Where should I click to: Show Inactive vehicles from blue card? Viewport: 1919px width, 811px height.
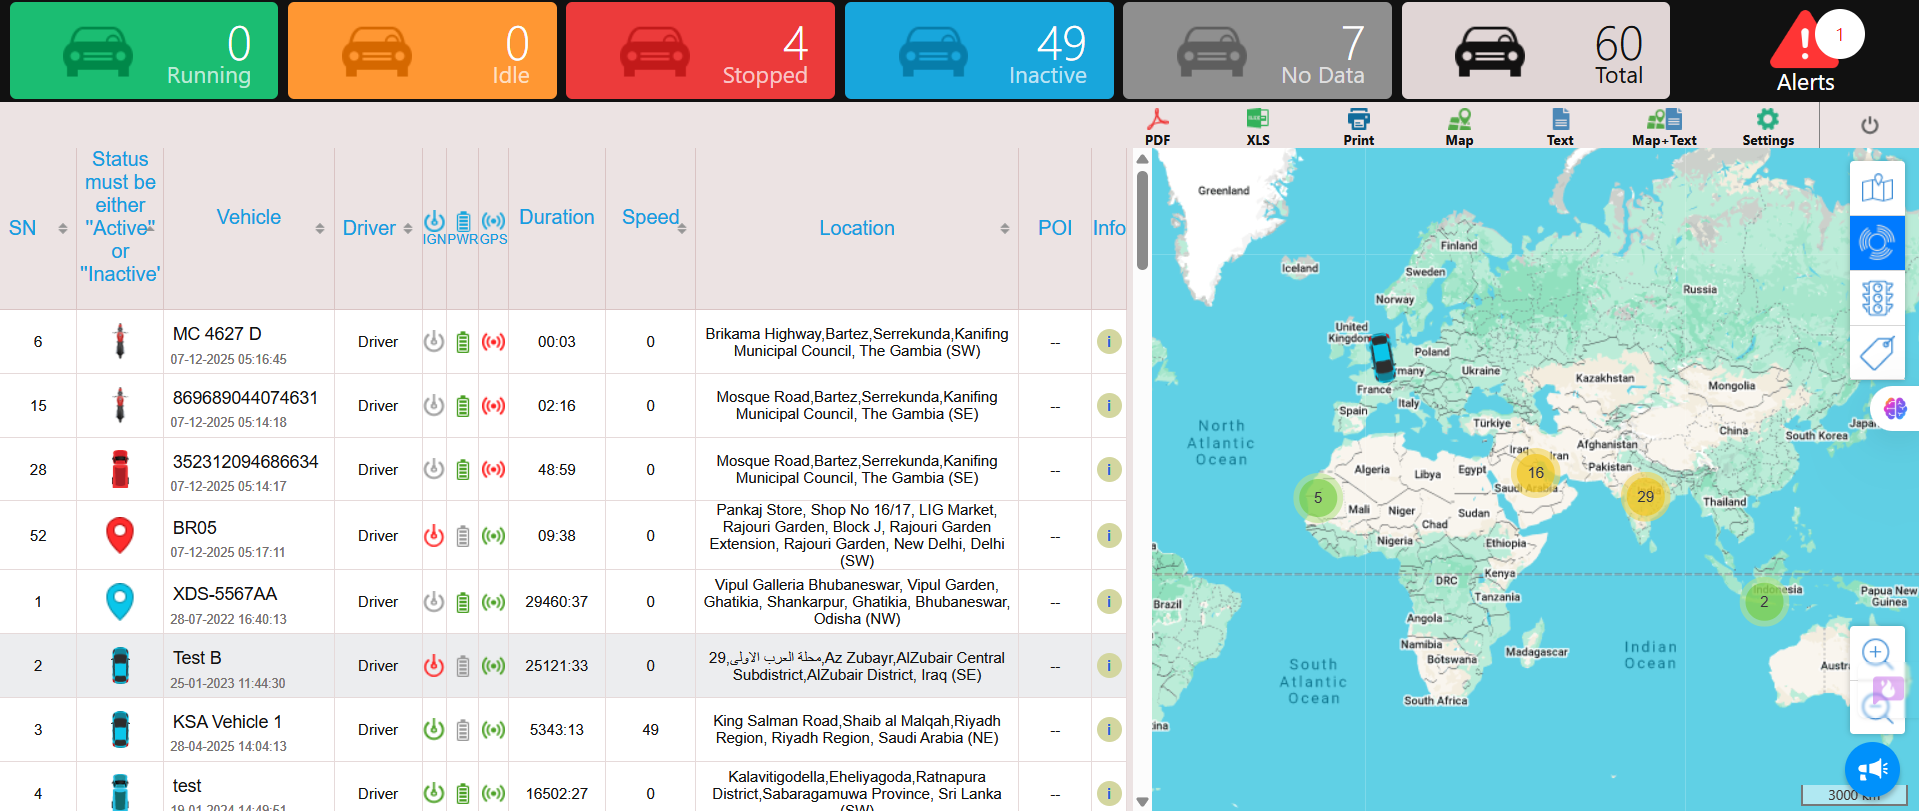tap(979, 50)
